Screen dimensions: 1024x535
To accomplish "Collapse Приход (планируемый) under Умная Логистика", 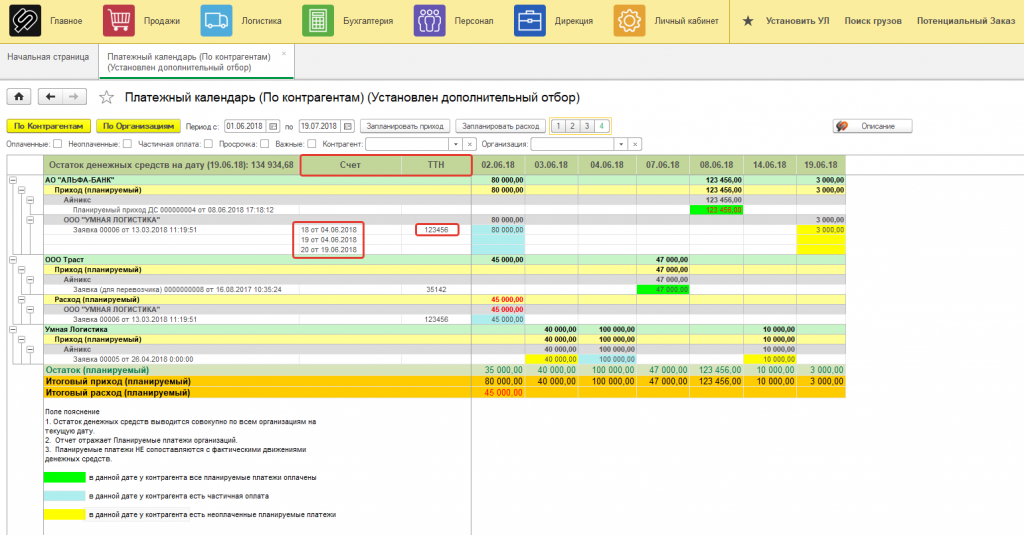I will coord(22,340).
